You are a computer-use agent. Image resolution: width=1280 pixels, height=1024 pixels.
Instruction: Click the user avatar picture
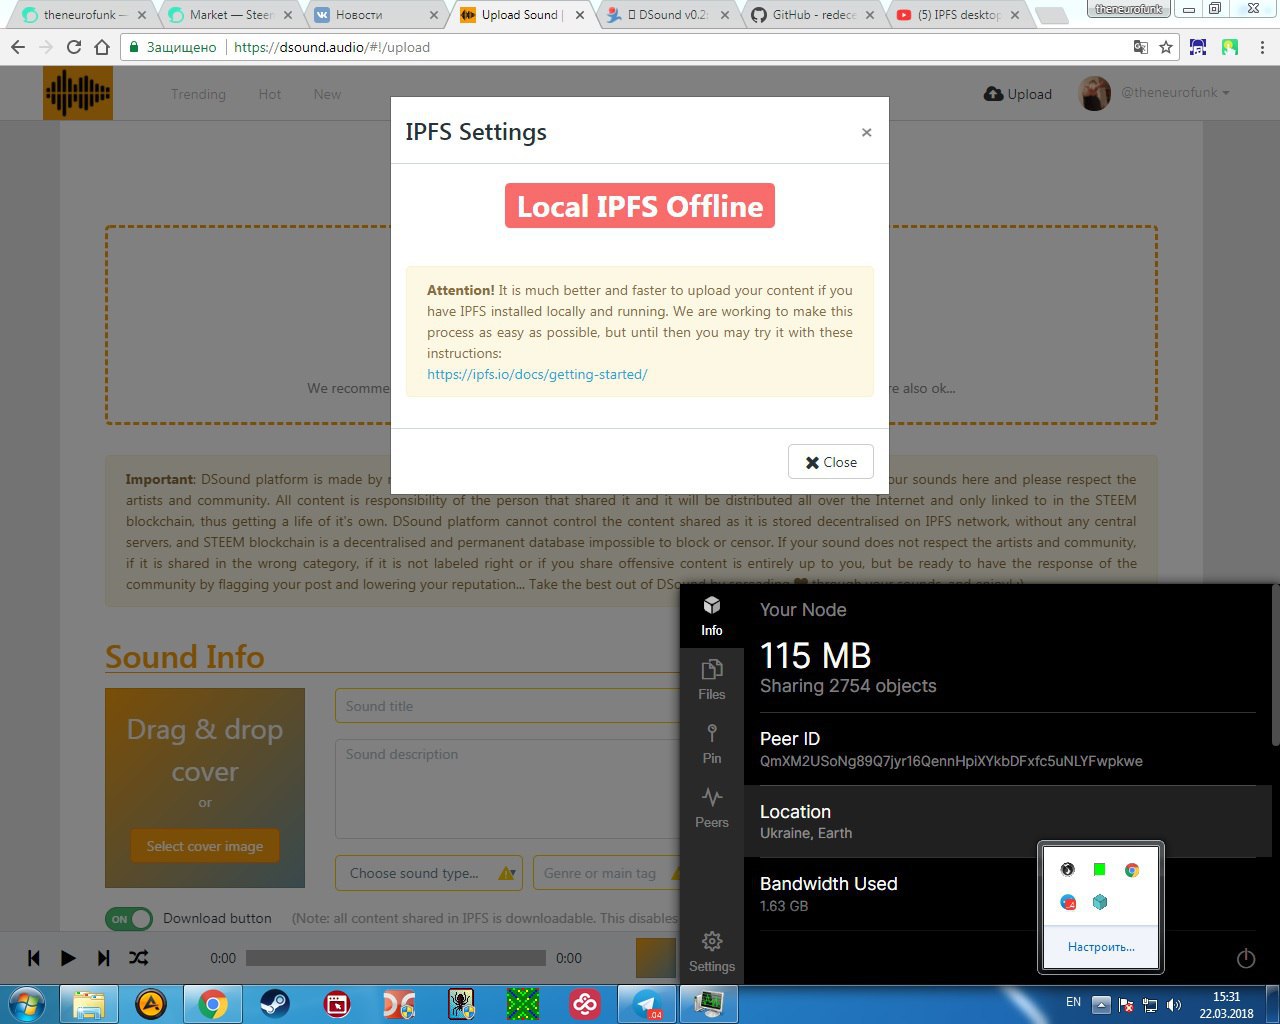[1095, 94]
